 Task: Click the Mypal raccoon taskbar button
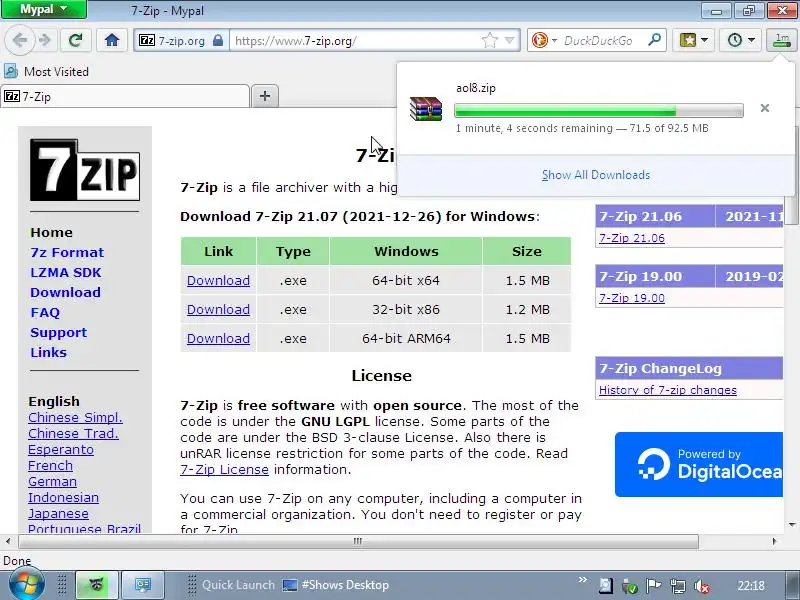[x=97, y=585]
